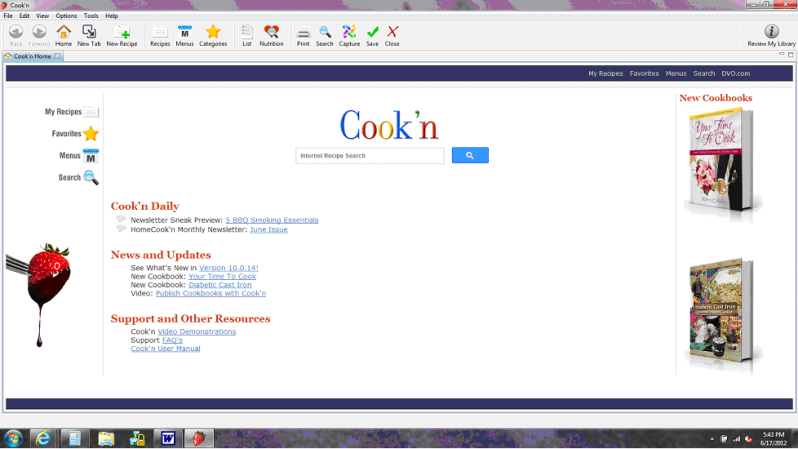Image resolution: width=798 pixels, height=449 pixels.
Task: Create a New Recipe from toolbar
Action: coord(122,35)
